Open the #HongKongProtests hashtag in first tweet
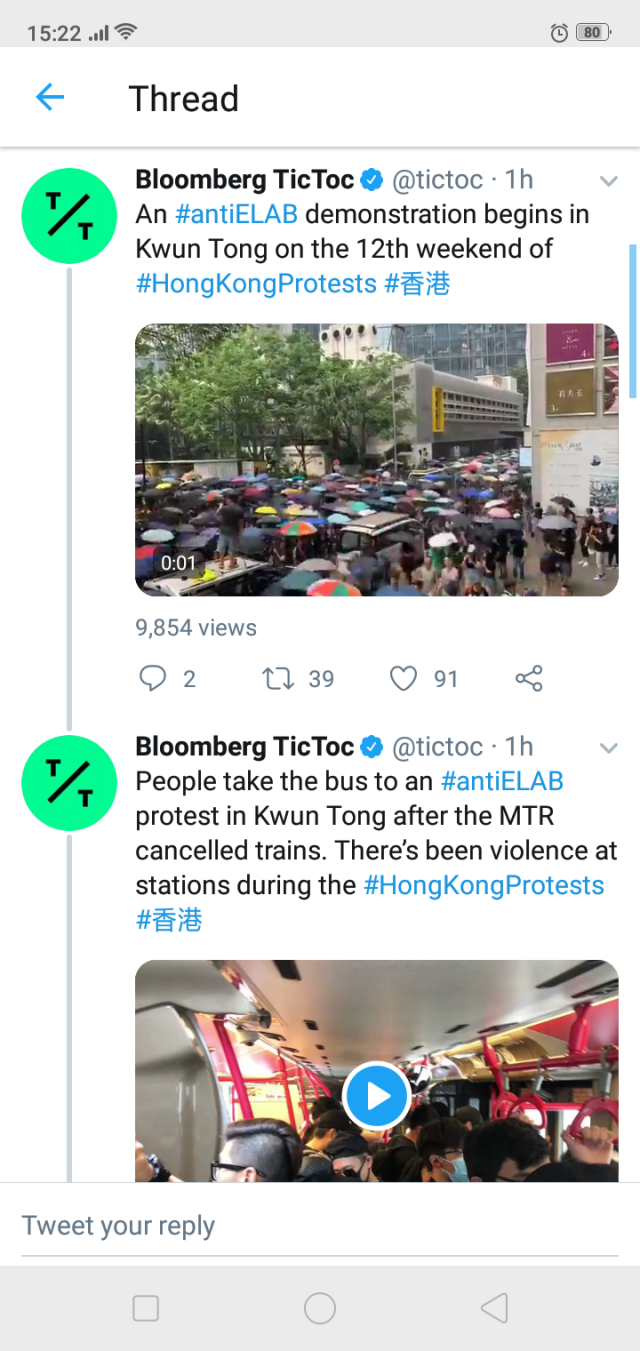This screenshot has height=1351, width=640. pyautogui.click(x=256, y=283)
